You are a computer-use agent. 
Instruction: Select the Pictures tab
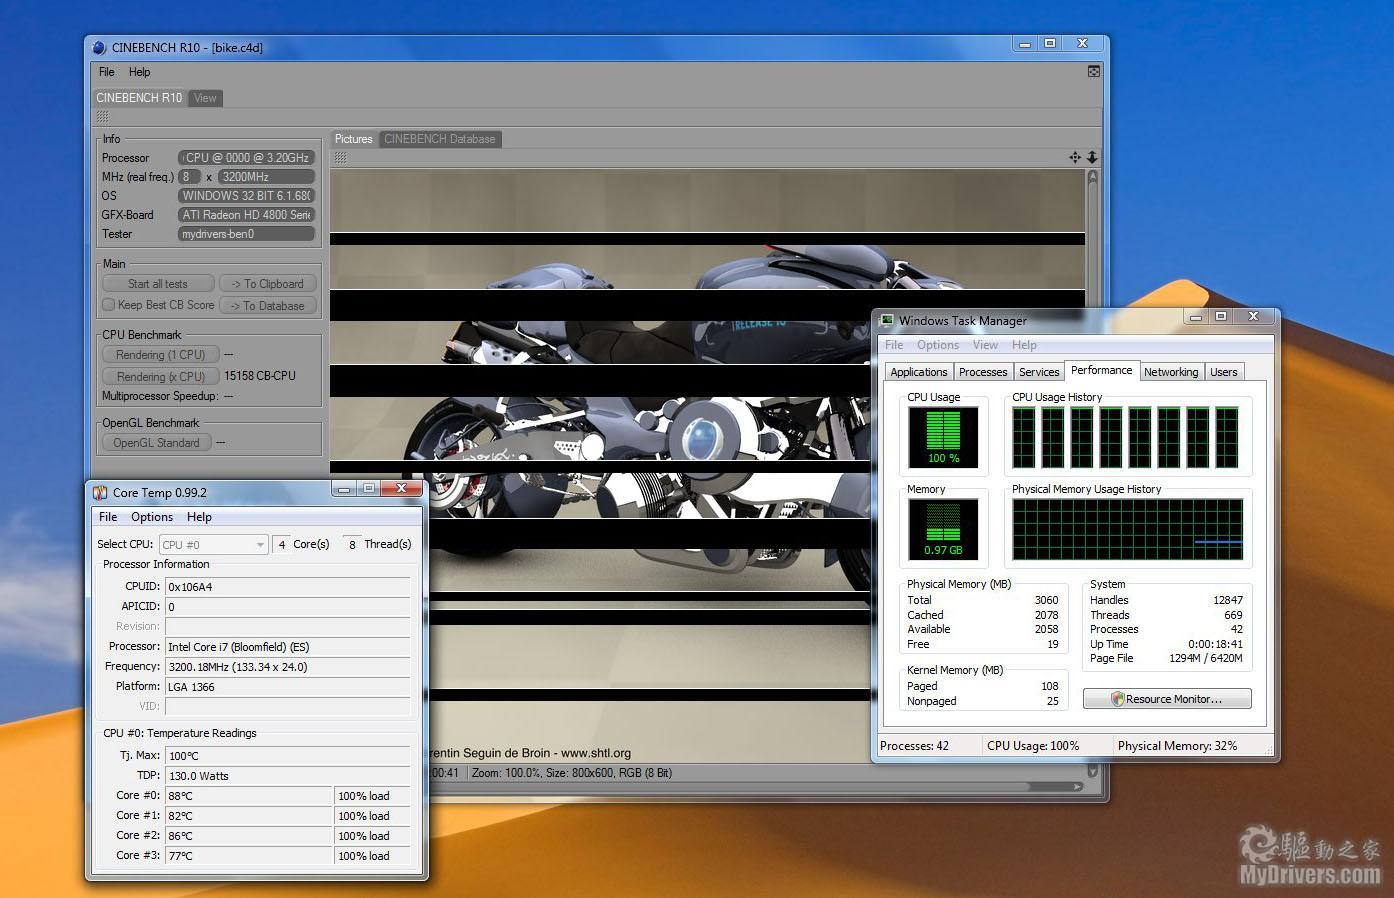pyautogui.click(x=353, y=139)
